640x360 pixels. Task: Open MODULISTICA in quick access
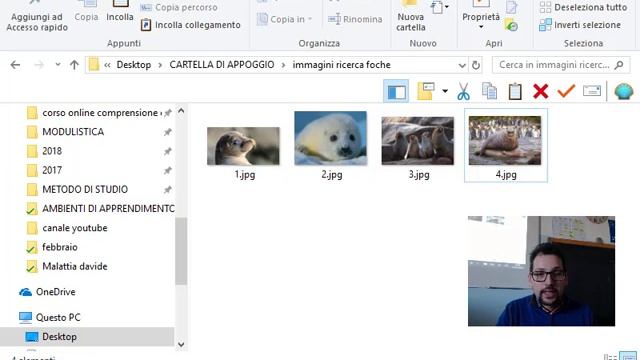pyautogui.click(x=73, y=132)
